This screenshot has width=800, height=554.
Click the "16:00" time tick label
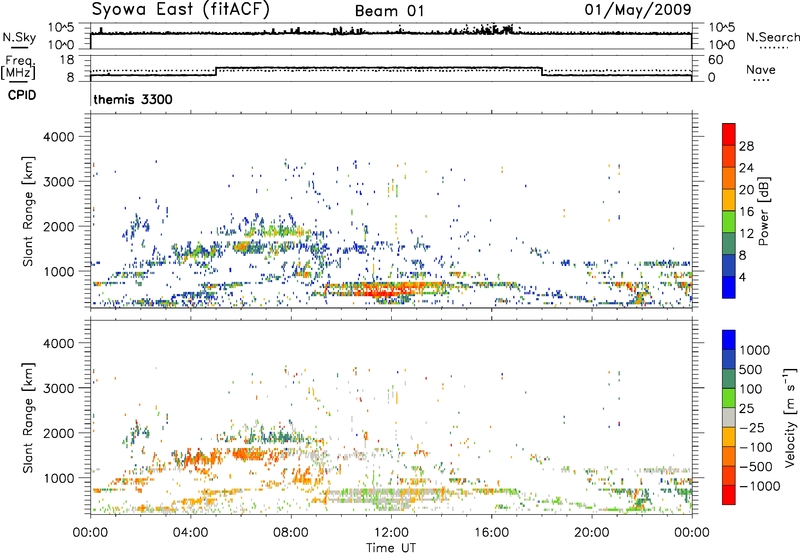click(491, 533)
